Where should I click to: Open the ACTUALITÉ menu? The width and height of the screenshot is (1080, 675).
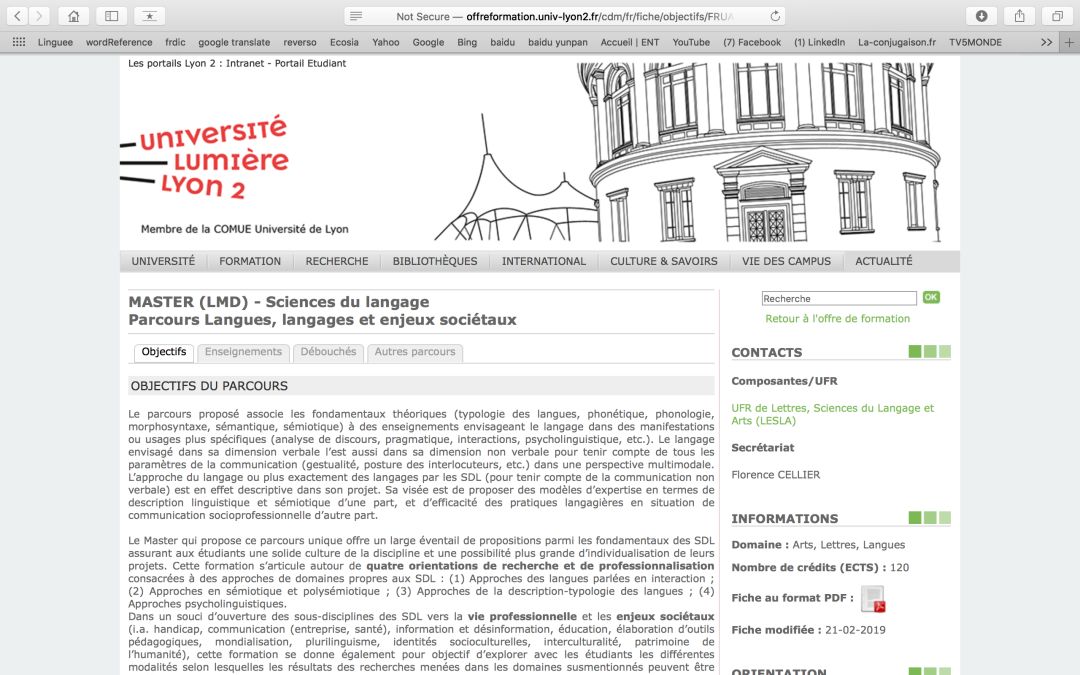(884, 261)
